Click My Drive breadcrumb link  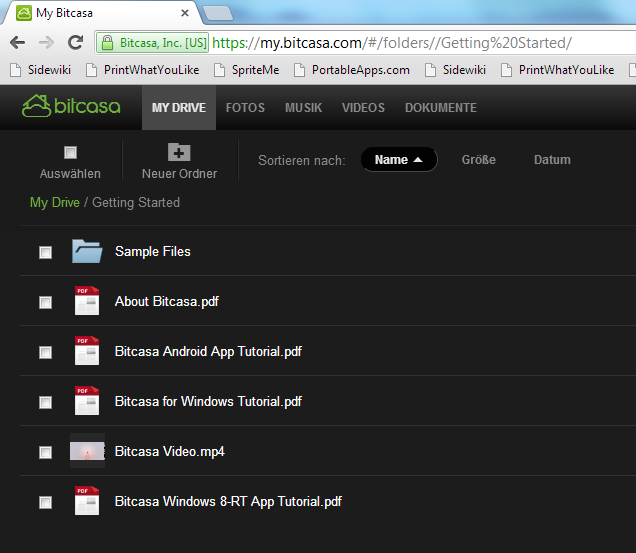click(55, 202)
